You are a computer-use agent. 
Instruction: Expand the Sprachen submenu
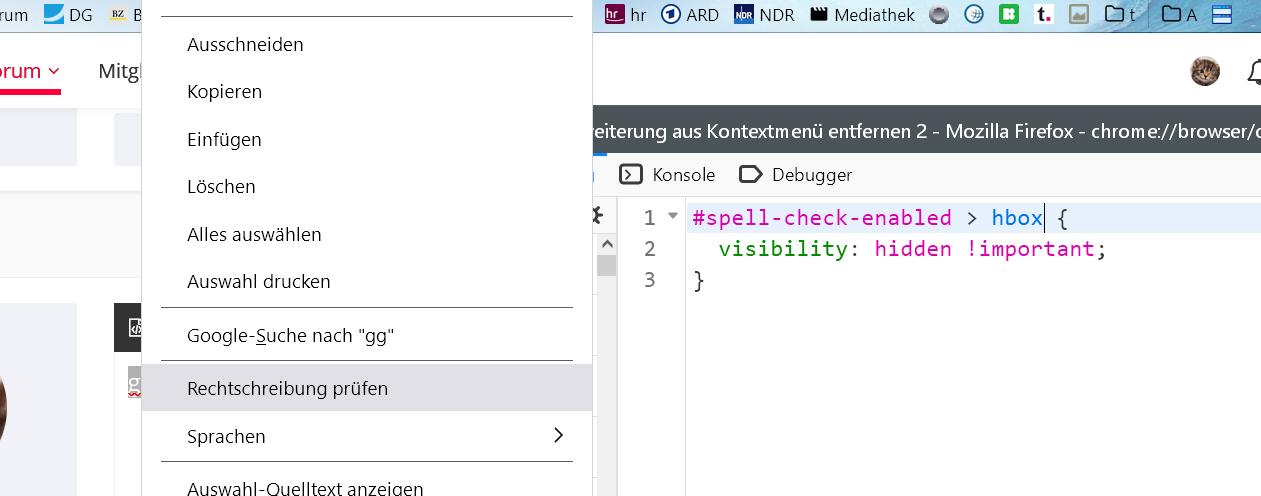point(366,436)
